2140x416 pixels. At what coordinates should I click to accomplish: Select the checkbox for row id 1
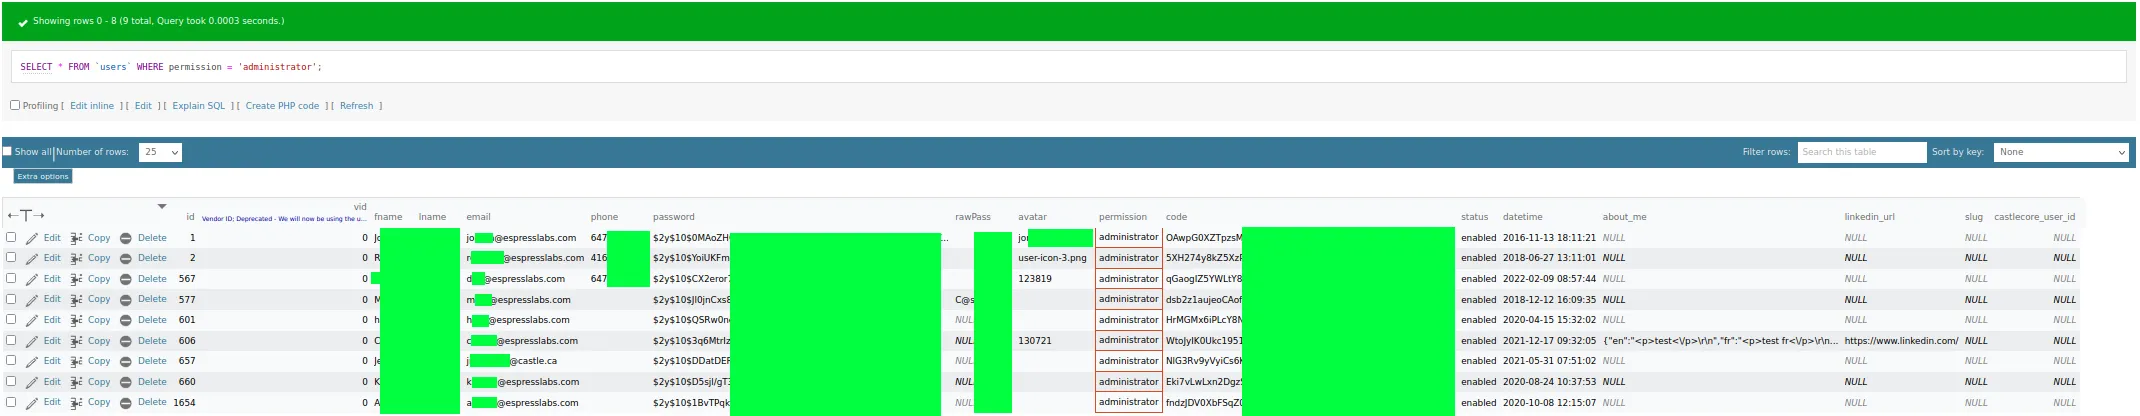[x=11, y=237]
